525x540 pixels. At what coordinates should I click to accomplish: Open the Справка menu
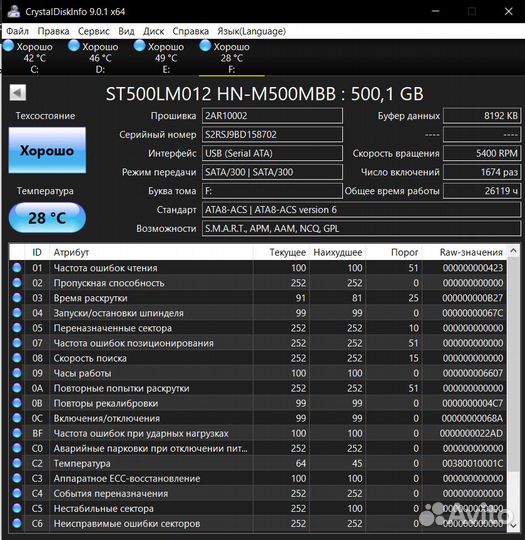point(191,31)
